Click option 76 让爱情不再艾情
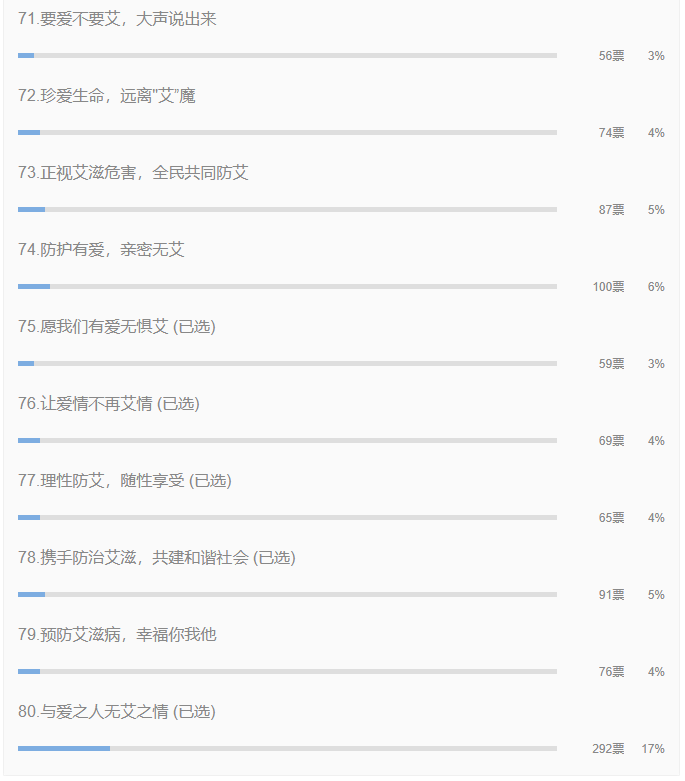685x781 pixels. [109, 403]
